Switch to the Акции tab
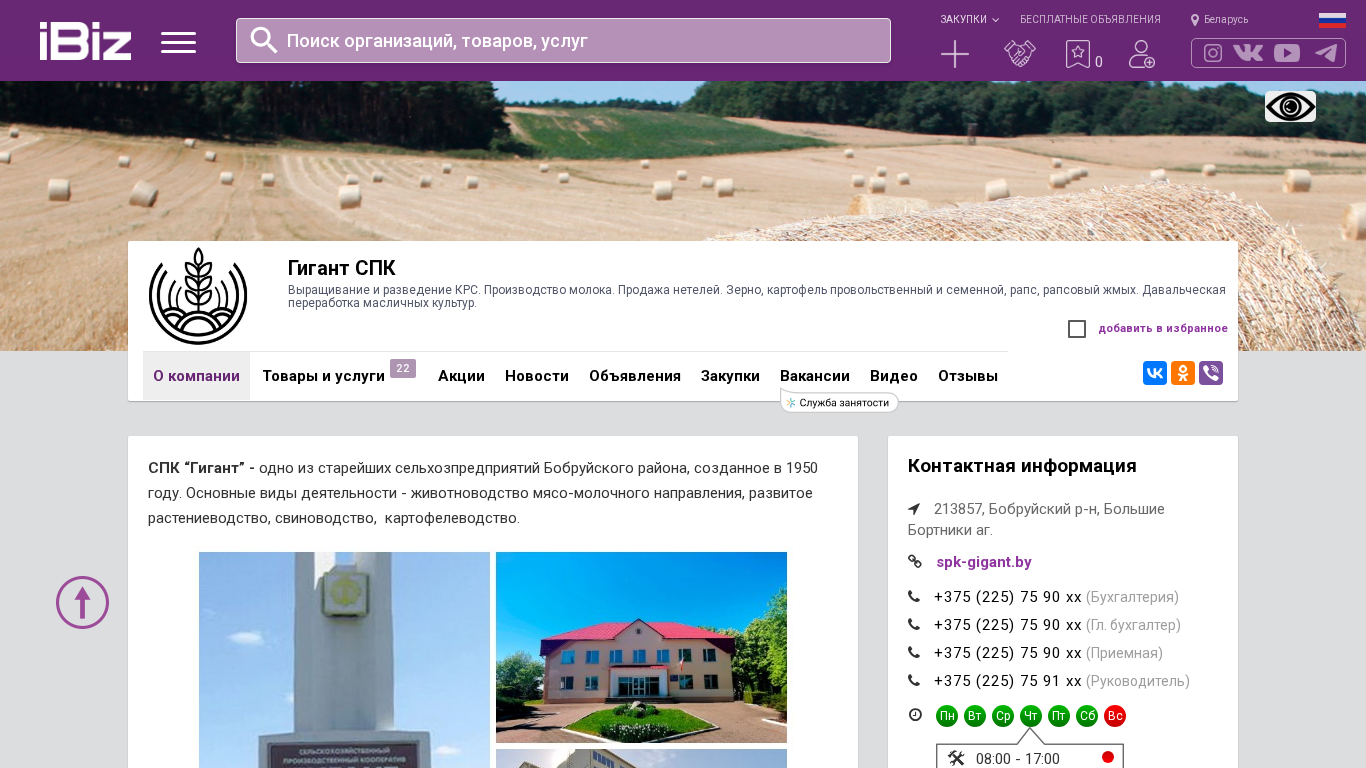This screenshot has height=768, width=1366. [x=461, y=376]
